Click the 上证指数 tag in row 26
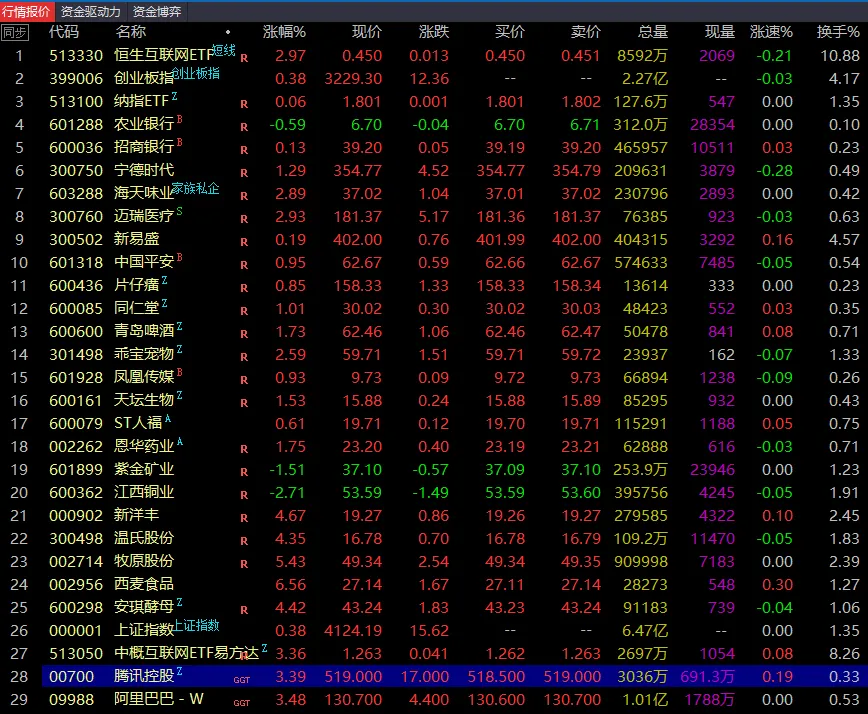 tap(197, 625)
